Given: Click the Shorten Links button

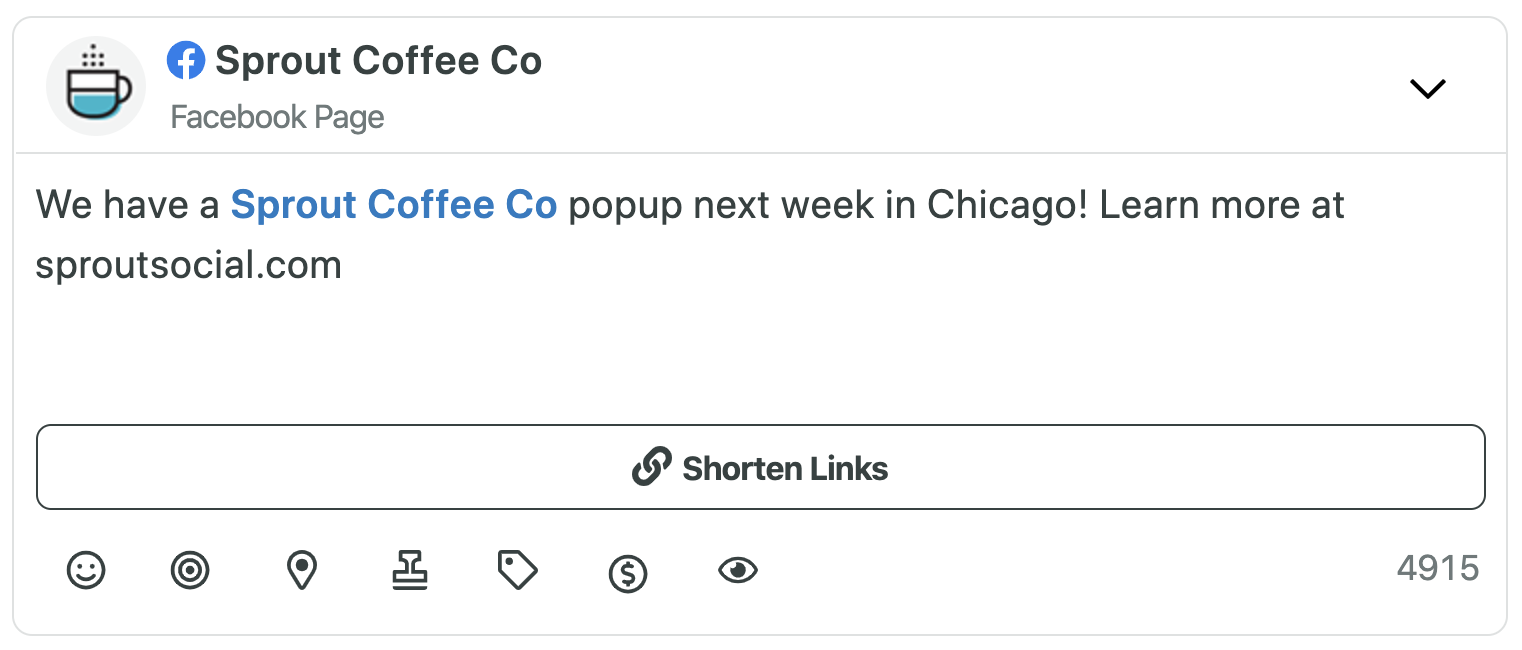Looking at the screenshot, I should (x=760, y=467).
